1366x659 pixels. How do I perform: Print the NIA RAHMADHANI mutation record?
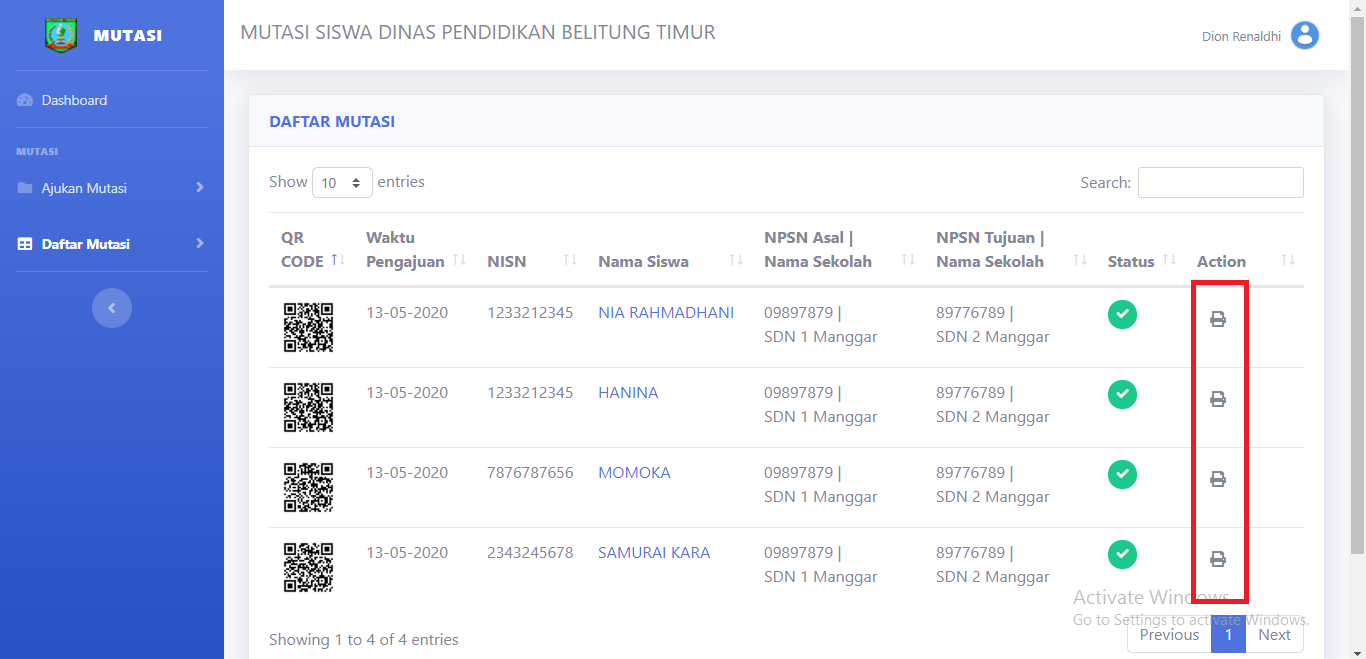click(1217, 319)
